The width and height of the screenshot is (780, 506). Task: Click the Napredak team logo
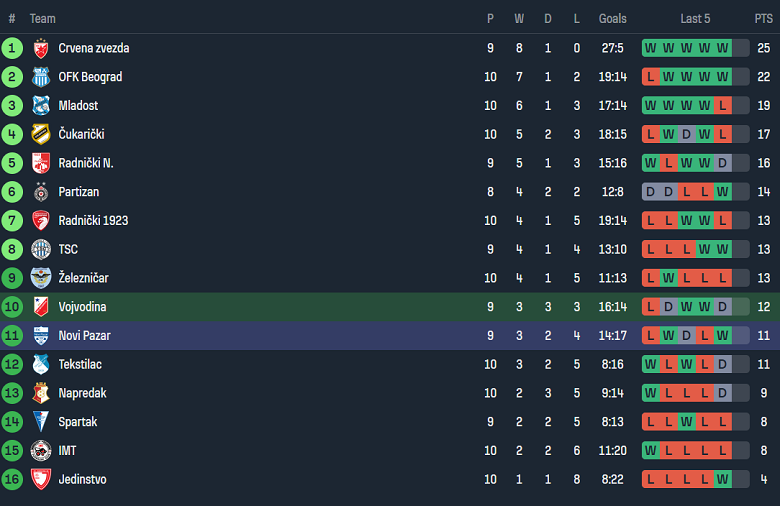point(41,393)
